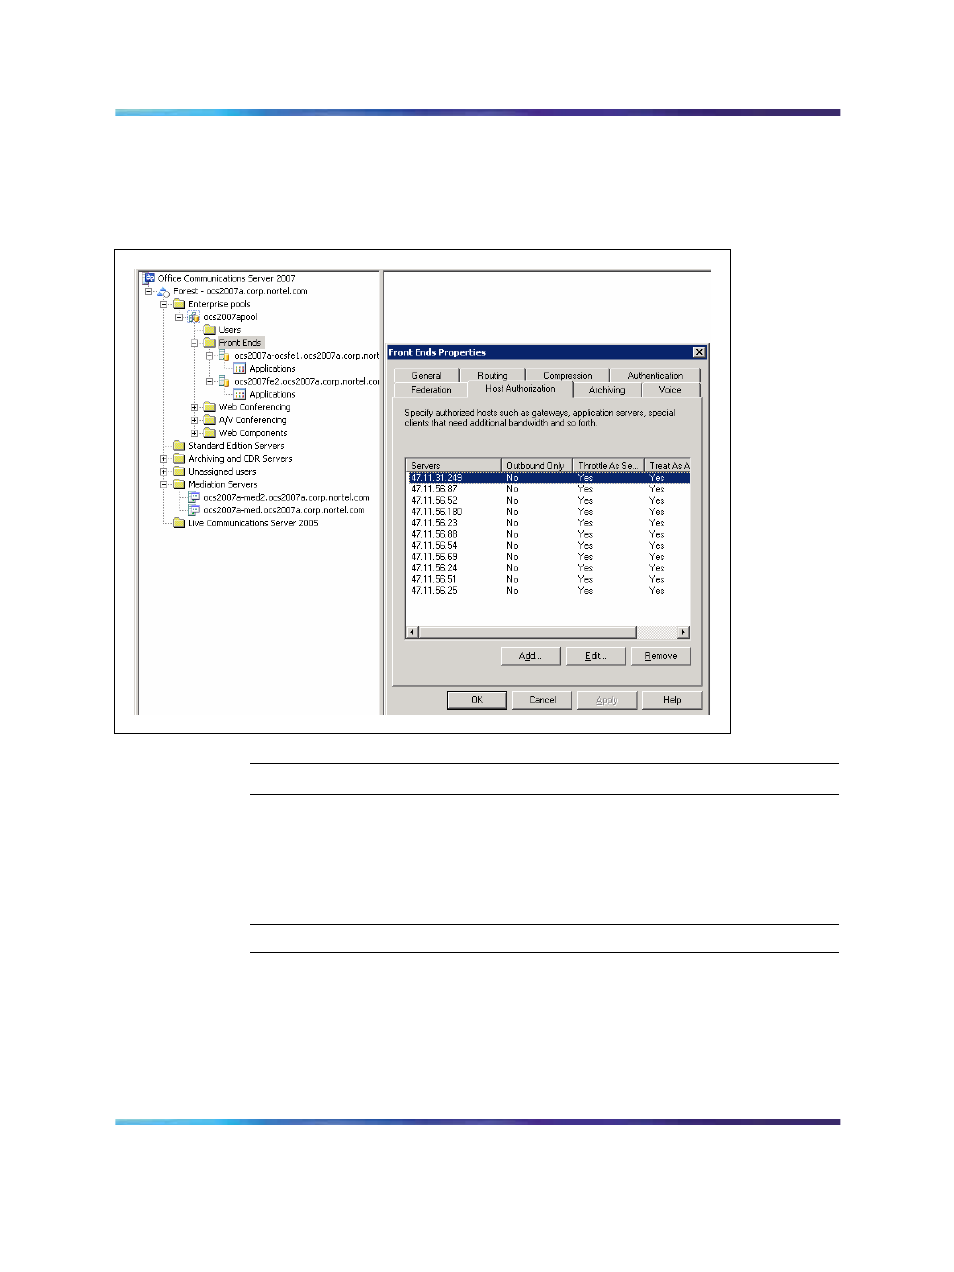Viewport: 954px width, 1272px height.
Task: Select the Enterprise pools folder icon
Action: pos(179,304)
